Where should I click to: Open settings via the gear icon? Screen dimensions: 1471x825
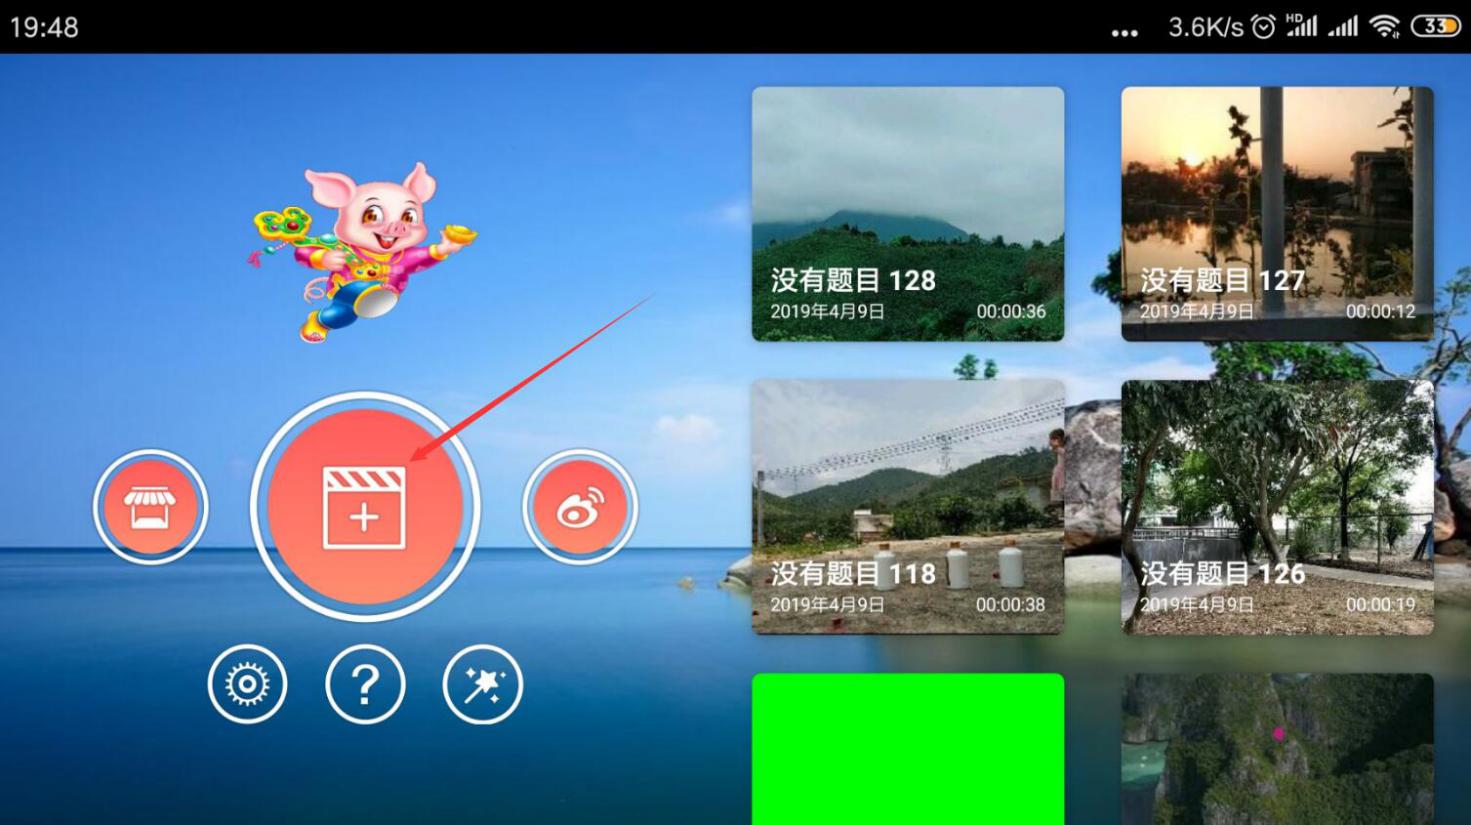point(247,685)
